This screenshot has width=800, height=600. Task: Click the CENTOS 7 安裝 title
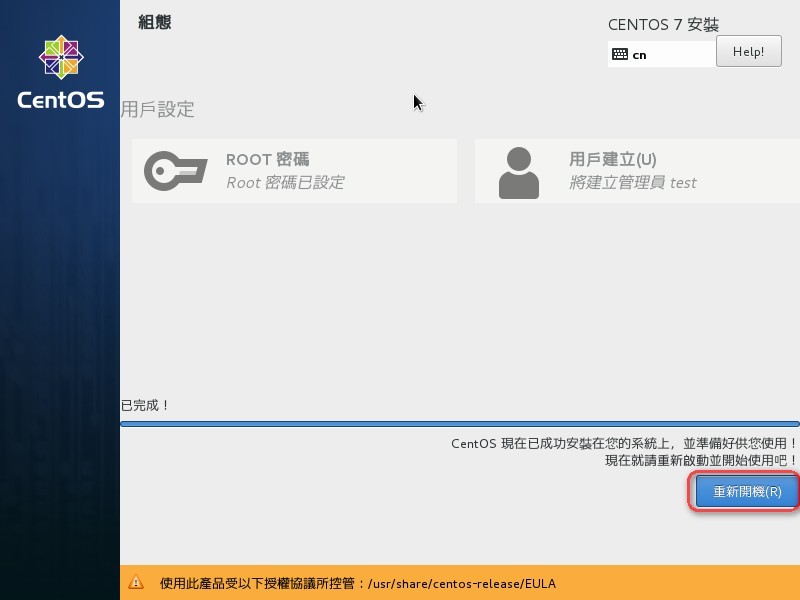tap(663, 24)
